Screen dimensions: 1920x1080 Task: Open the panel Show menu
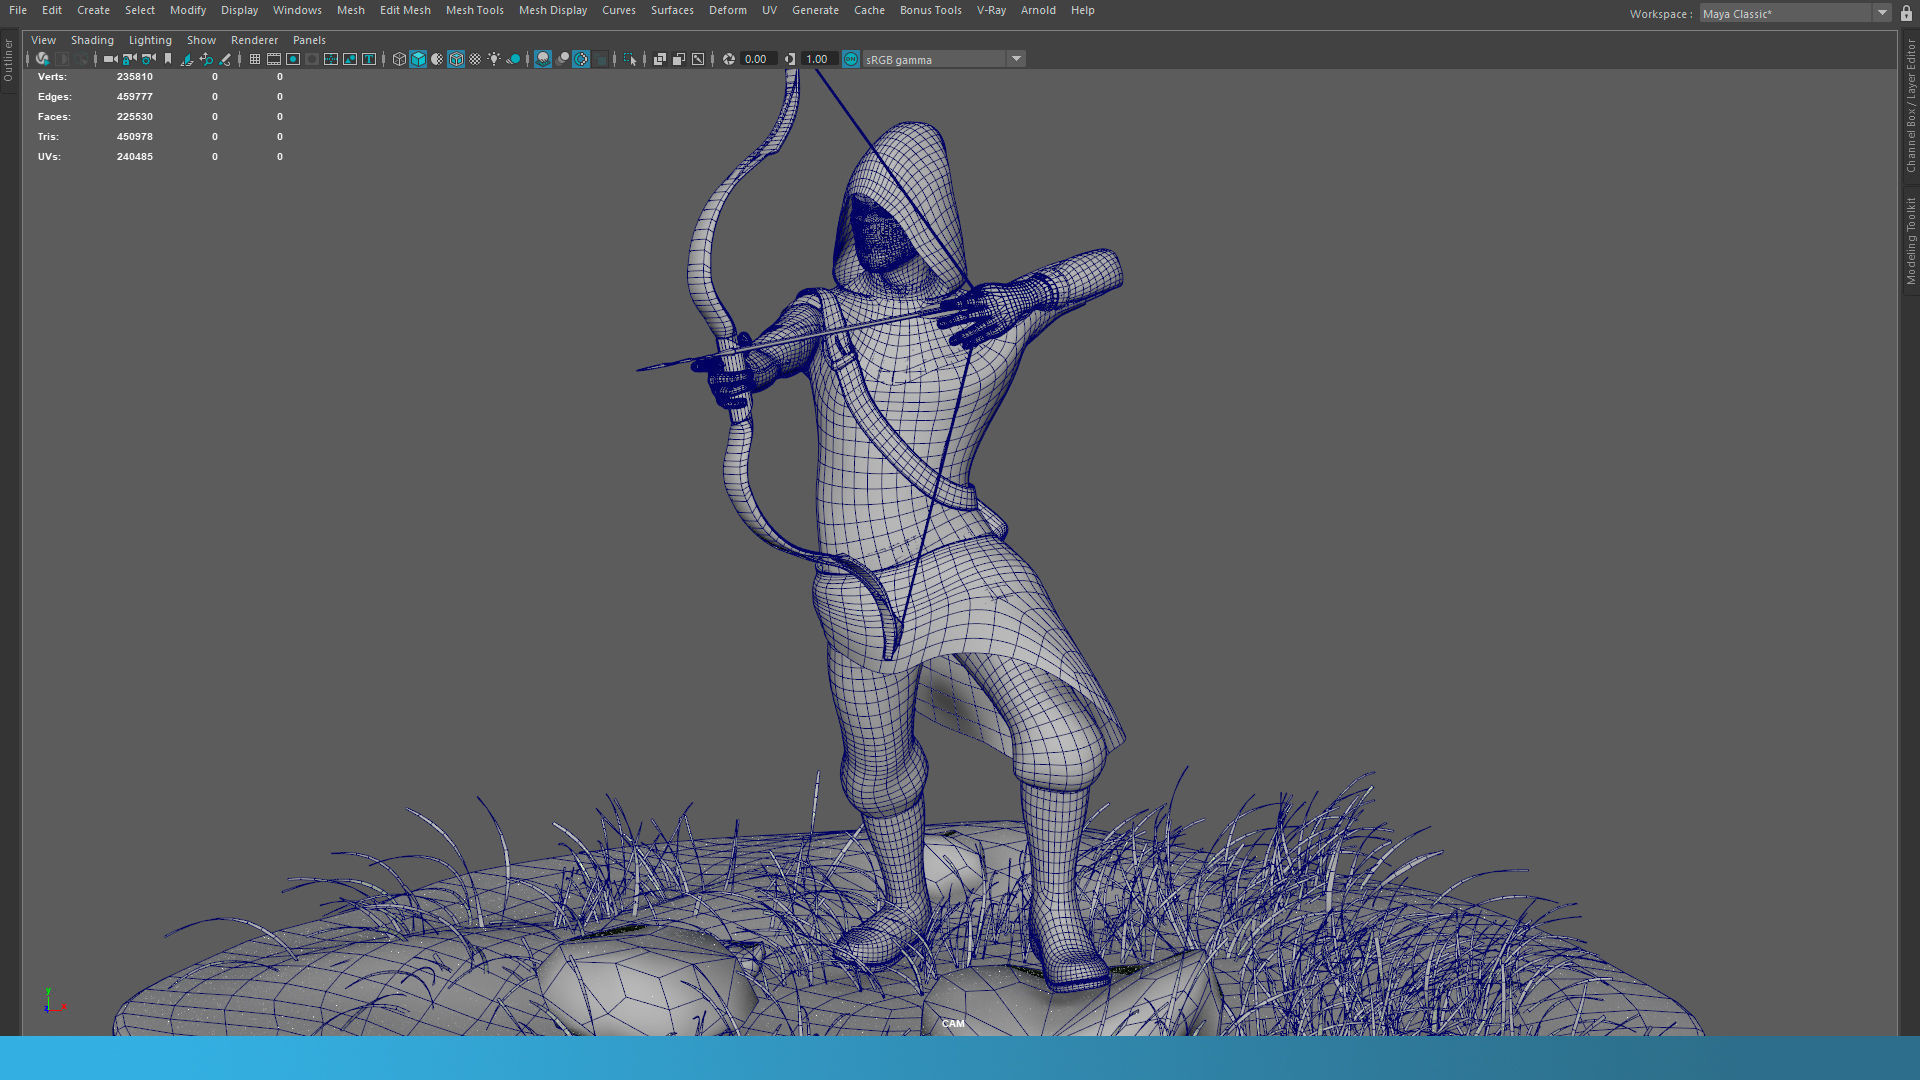click(x=201, y=40)
